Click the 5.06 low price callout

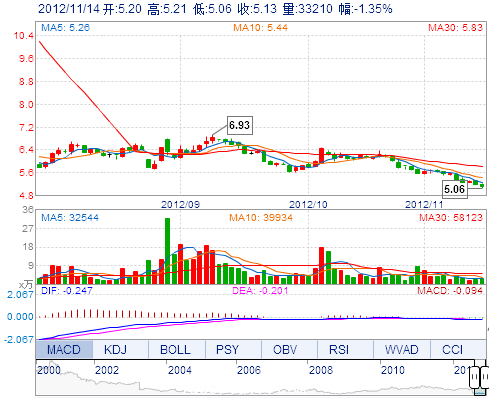(454, 189)
